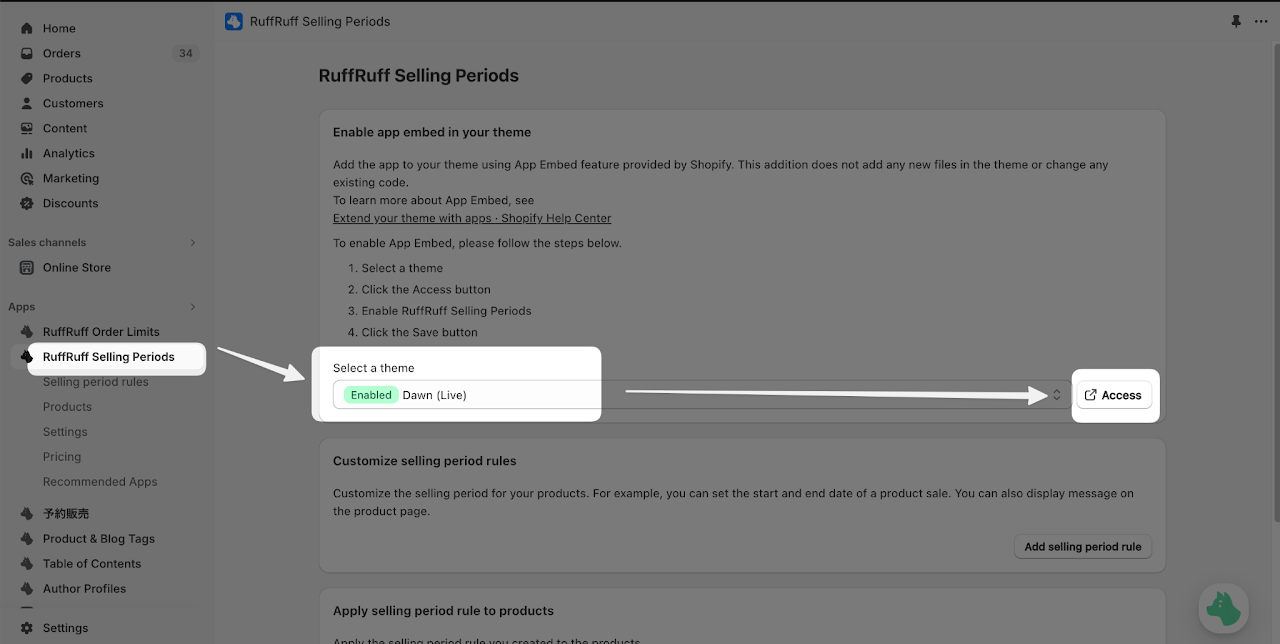Click the Online Store icon
Screen dimensions: 1280x644
click(27, 268)
